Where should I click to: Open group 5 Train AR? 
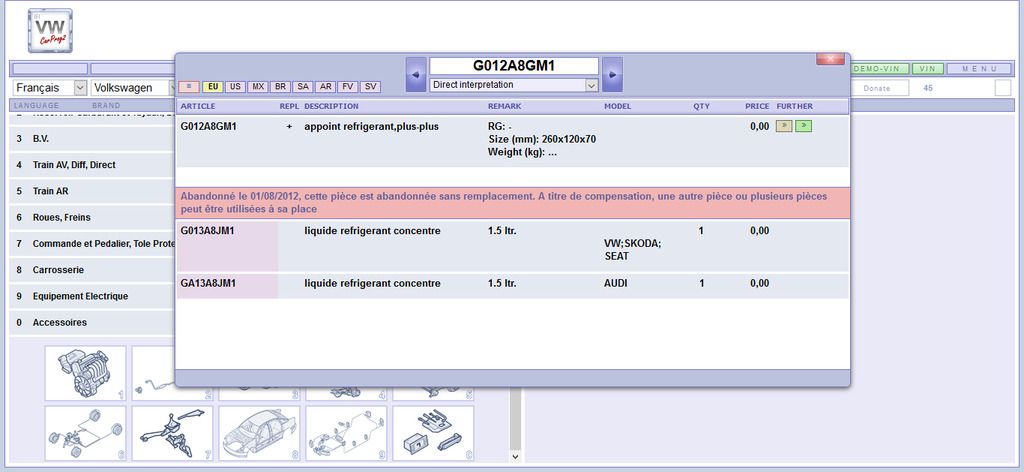(93, 191)
